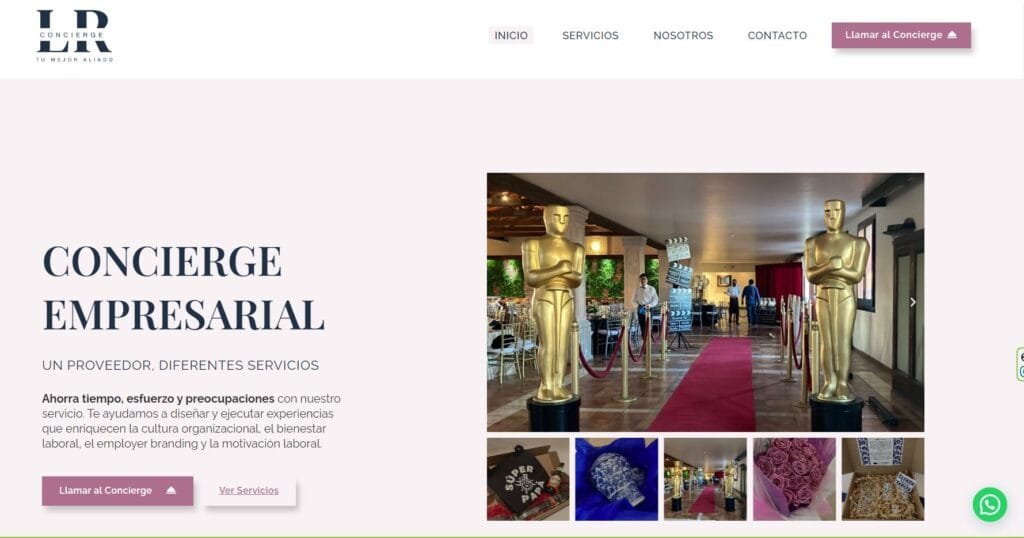Open the WhatsApp chat floating icon

click(989, 504)
